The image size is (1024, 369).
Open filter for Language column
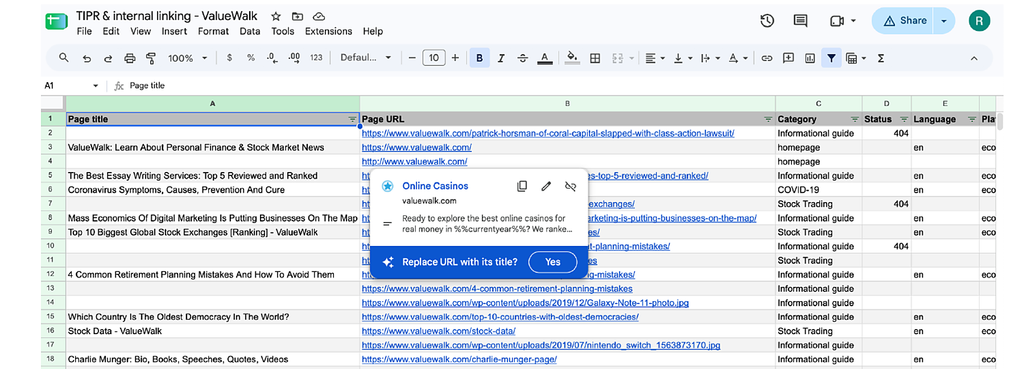972,120
